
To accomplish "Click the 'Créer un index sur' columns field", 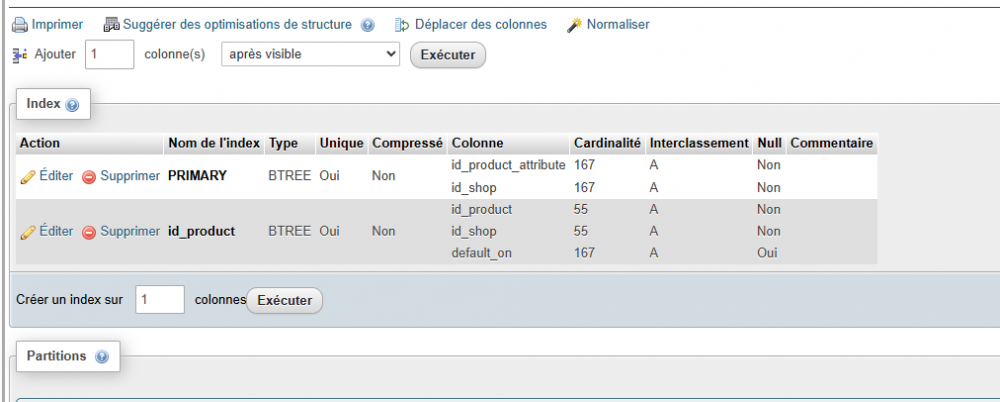I will pos(160,299).
